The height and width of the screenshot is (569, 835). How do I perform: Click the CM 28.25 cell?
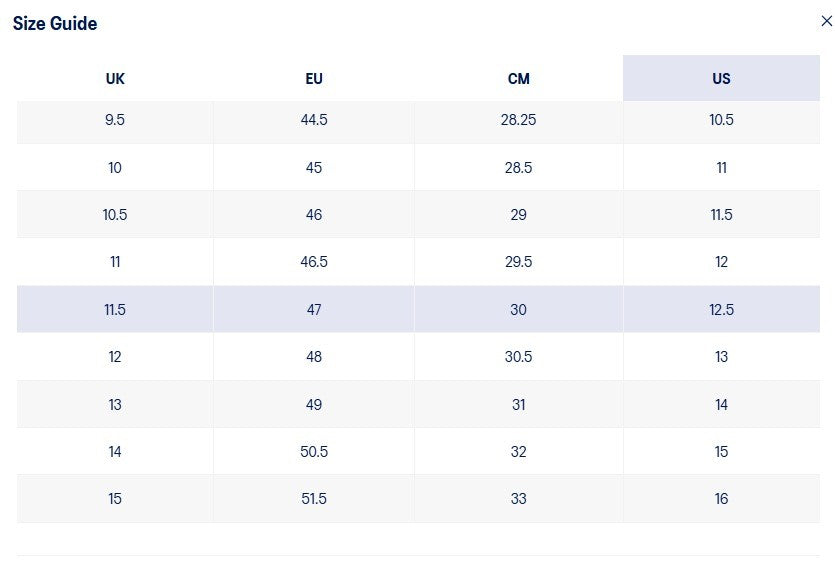(518, 120)
